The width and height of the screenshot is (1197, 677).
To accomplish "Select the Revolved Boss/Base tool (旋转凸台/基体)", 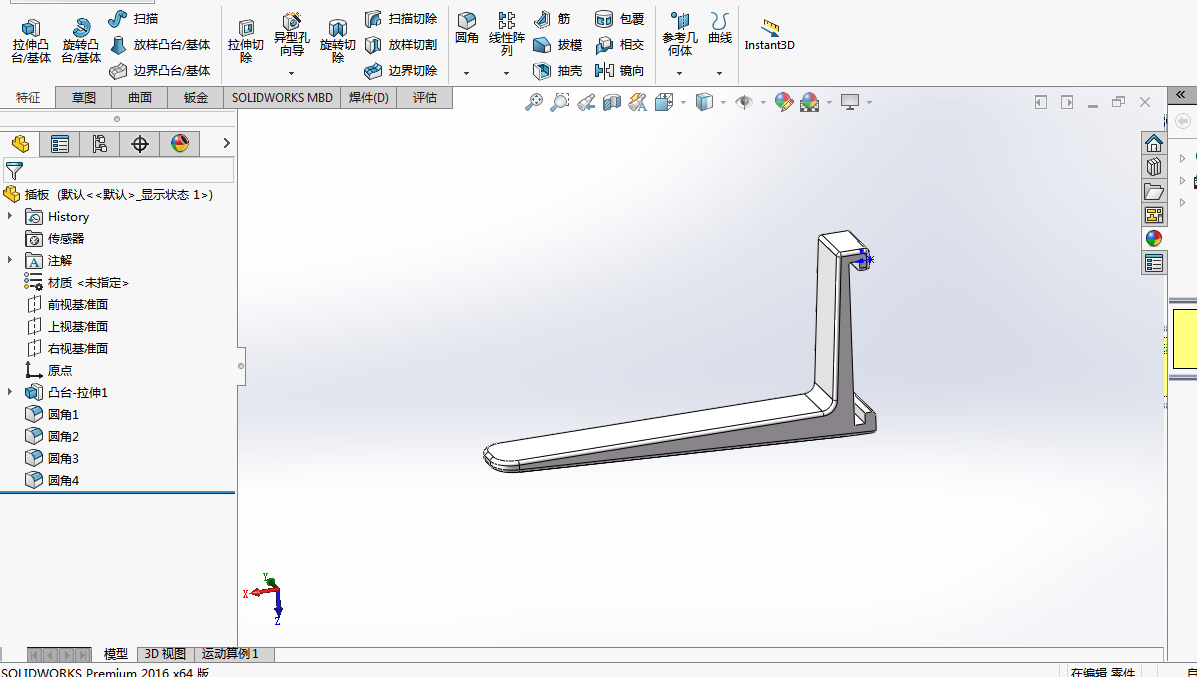I will coord(81,41).
